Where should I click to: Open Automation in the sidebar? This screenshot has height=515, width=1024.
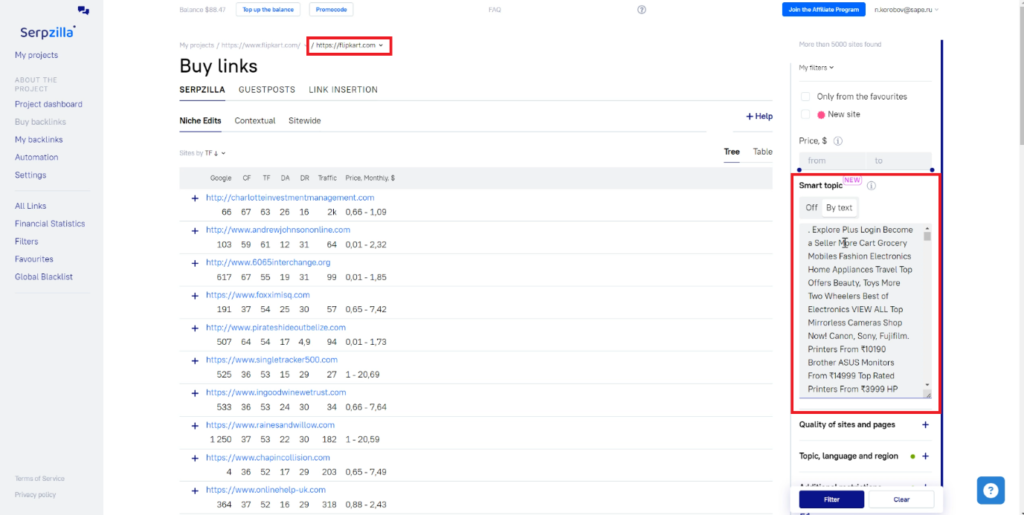(37, 157)
